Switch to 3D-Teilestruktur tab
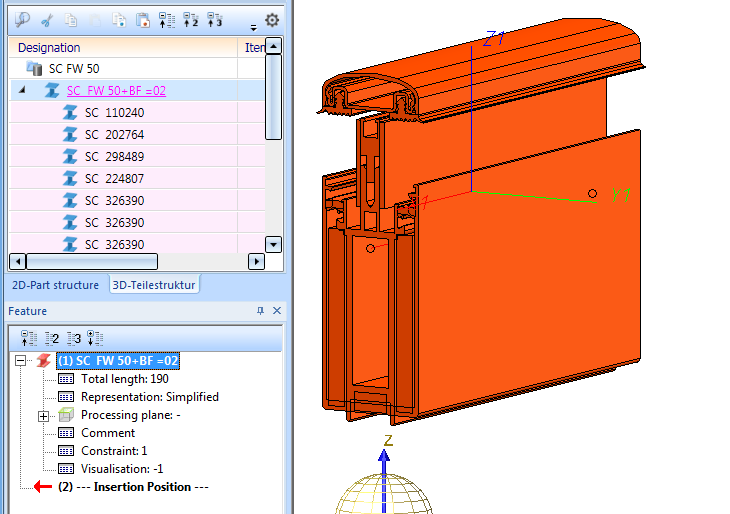 pyautogui.click(x=154, y=285)
